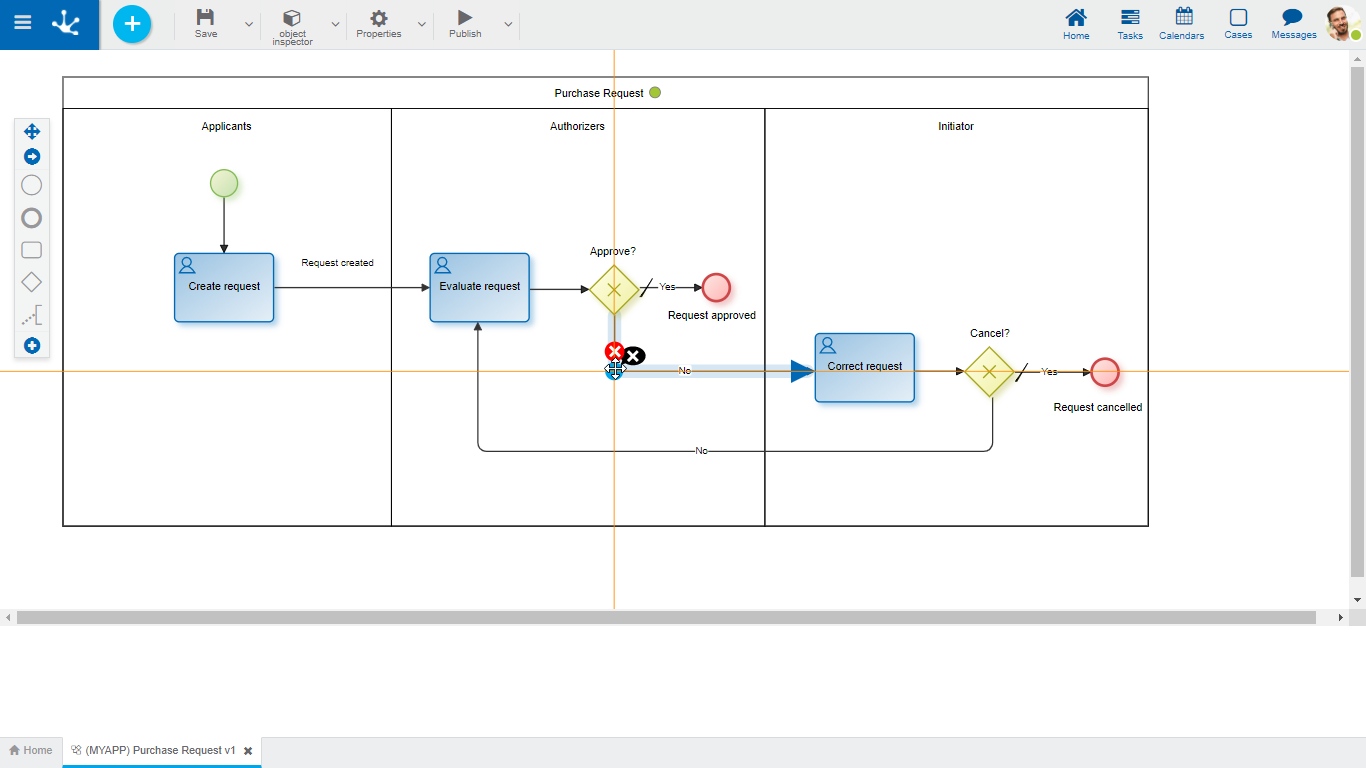Open the hamburger main menu
1366x768 pixels.
pyautogui.click(x=22, y=23)
